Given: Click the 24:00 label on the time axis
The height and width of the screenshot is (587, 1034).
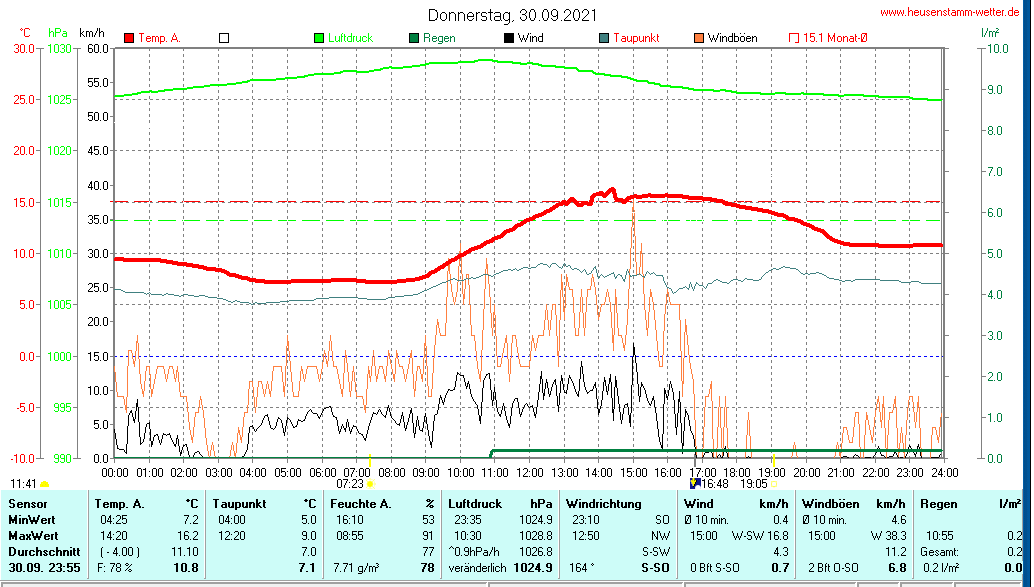Looking at the screenshot, I should (x=944, y=472).
